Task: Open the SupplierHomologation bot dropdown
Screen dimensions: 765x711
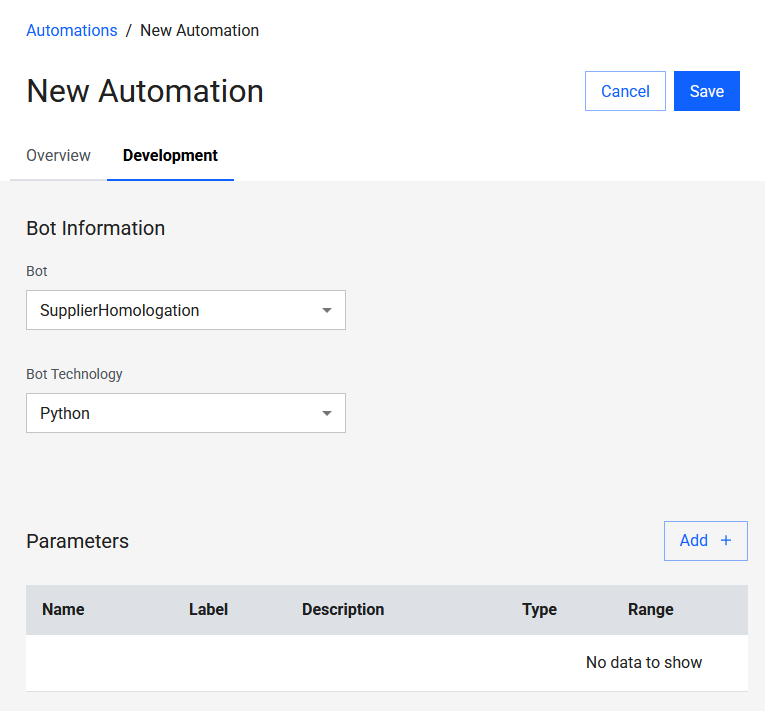Action: coord(170,310)
